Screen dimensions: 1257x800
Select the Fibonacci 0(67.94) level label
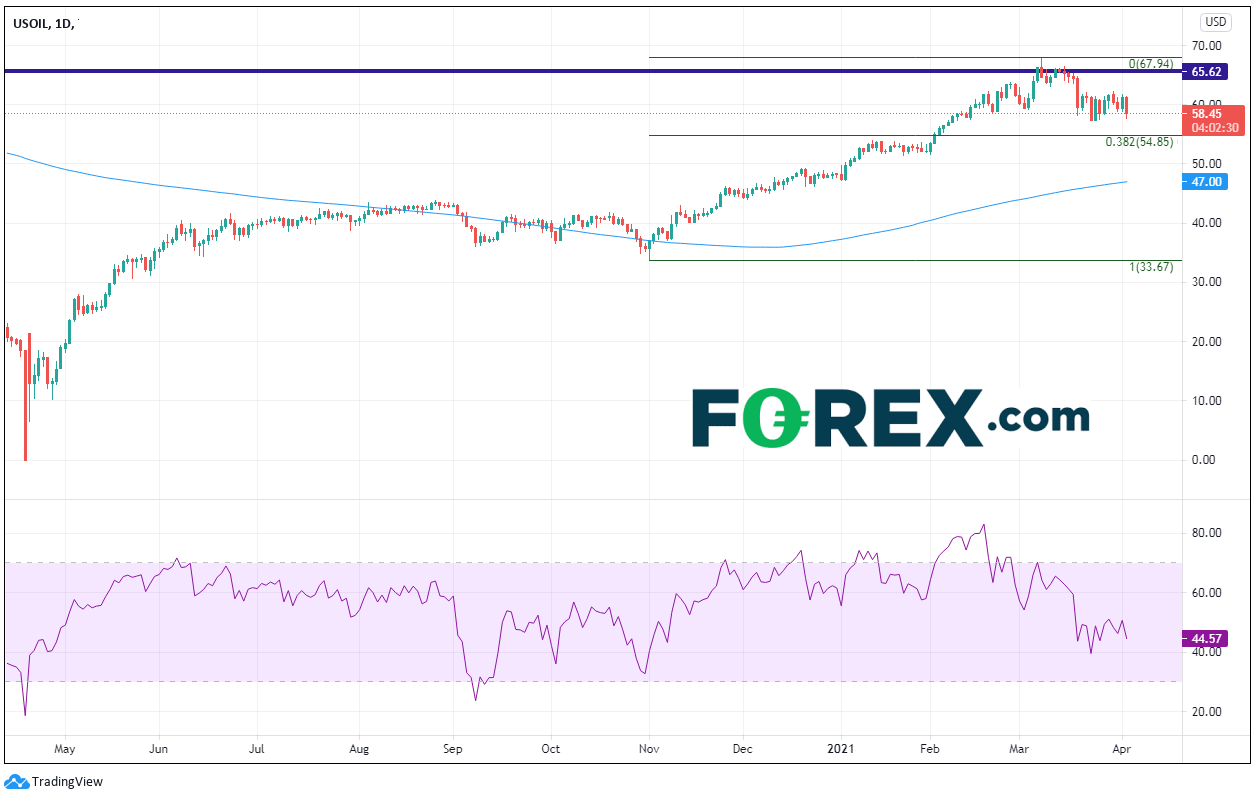(1151, 63)
